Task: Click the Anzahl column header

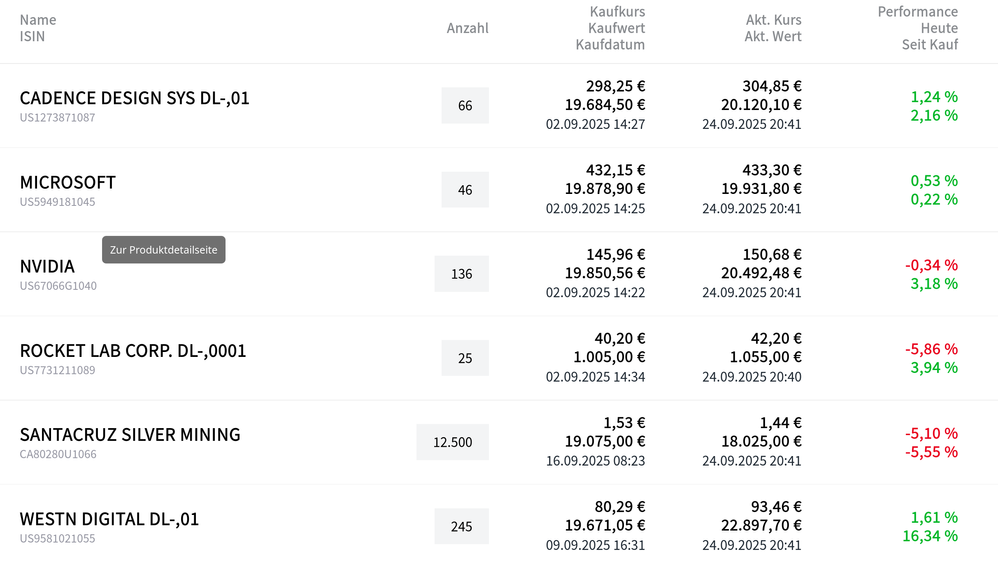Action: [x=468, y=28]
